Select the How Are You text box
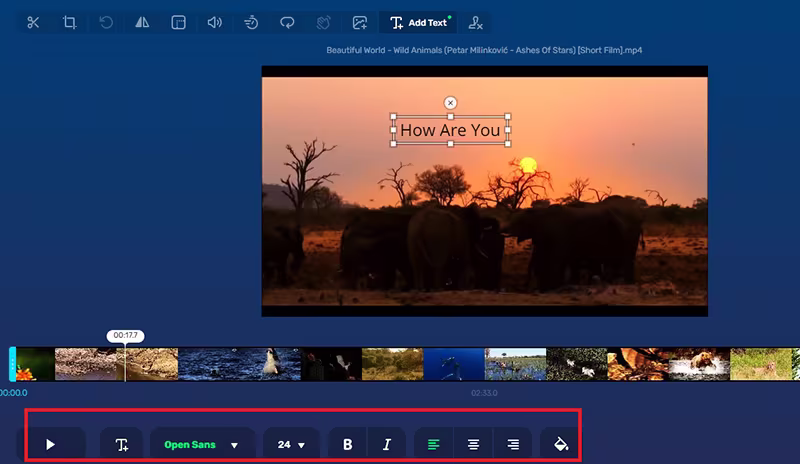This screenshot has width=800, height=464. 450,130
